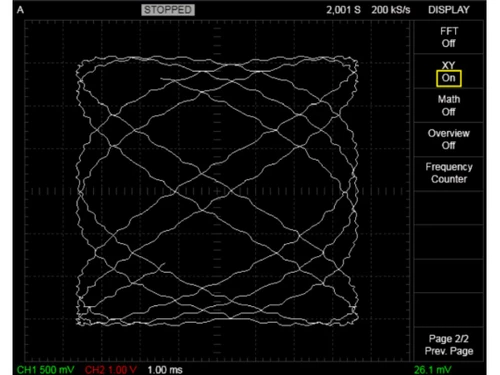Screen dimensions: 500x375
Task: Select the CH1 500 mV readout
Action: pyautogui.click(x=45, y=370)
